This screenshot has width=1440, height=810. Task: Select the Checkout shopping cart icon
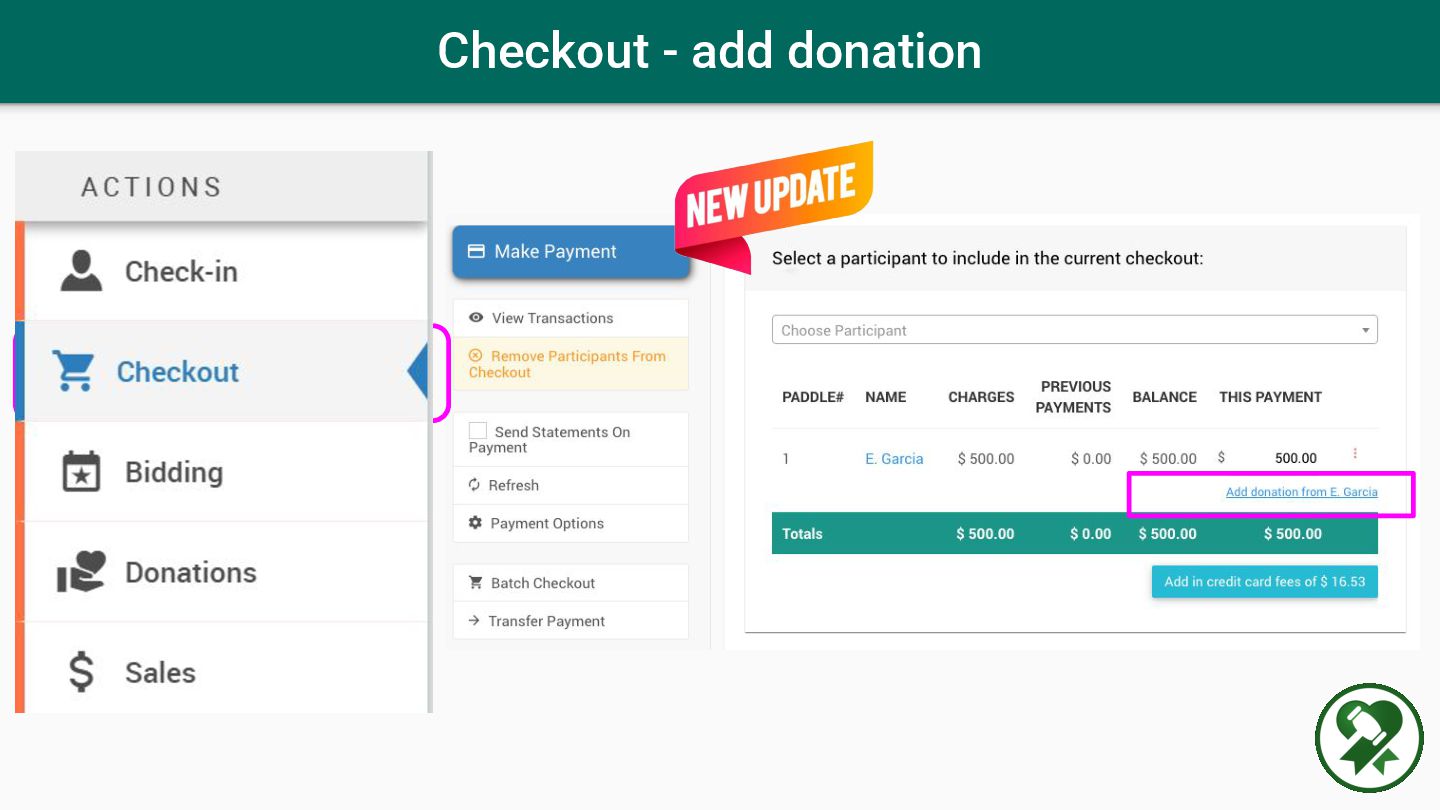click(x=75, y=371)
